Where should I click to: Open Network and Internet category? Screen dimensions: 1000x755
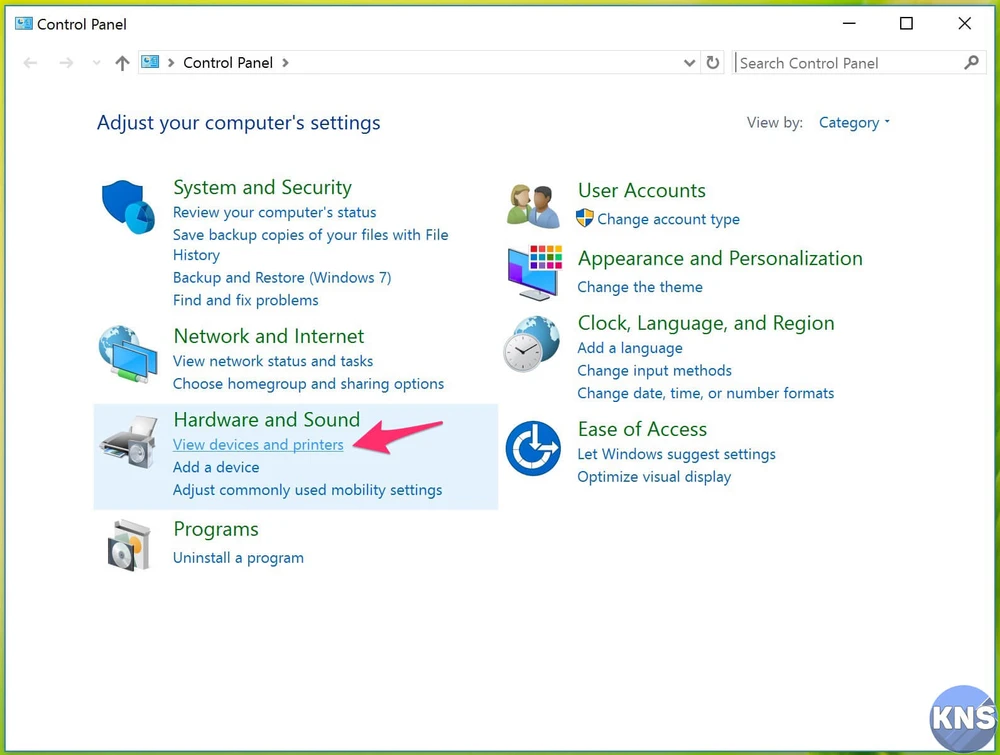point(268,336)
